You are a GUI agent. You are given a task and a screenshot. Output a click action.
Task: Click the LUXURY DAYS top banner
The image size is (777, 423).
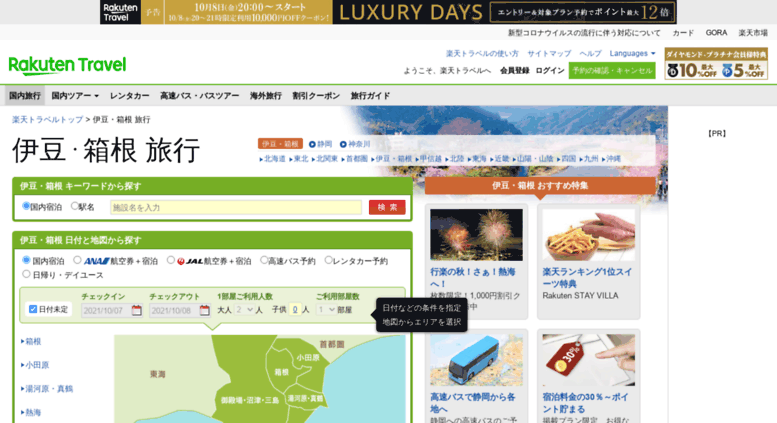(x=388, y=12)
